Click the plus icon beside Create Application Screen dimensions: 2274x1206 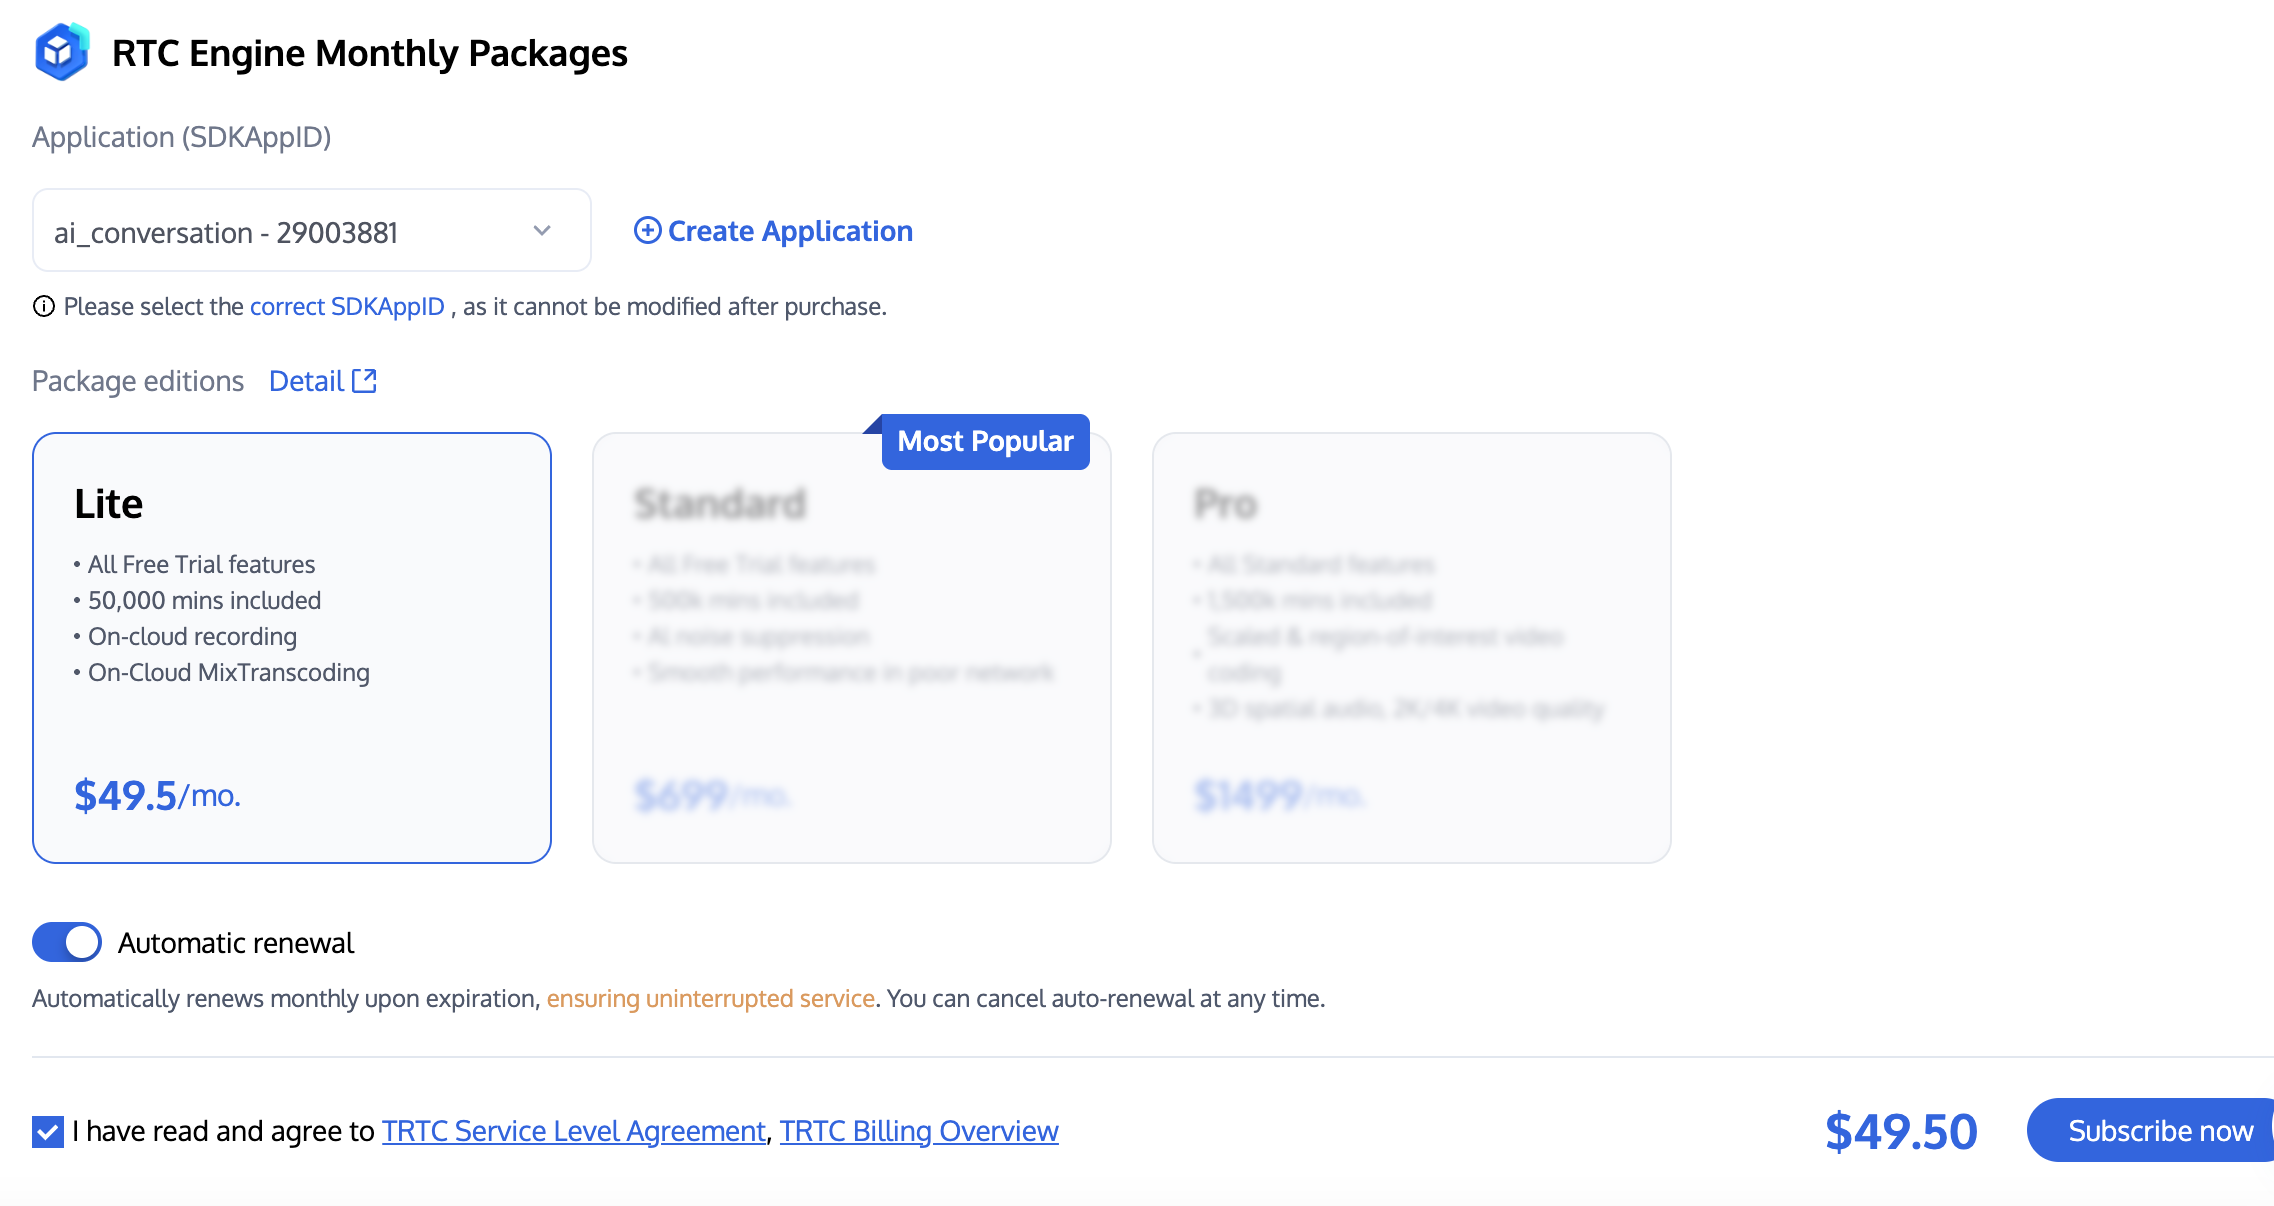pos(647,231)
